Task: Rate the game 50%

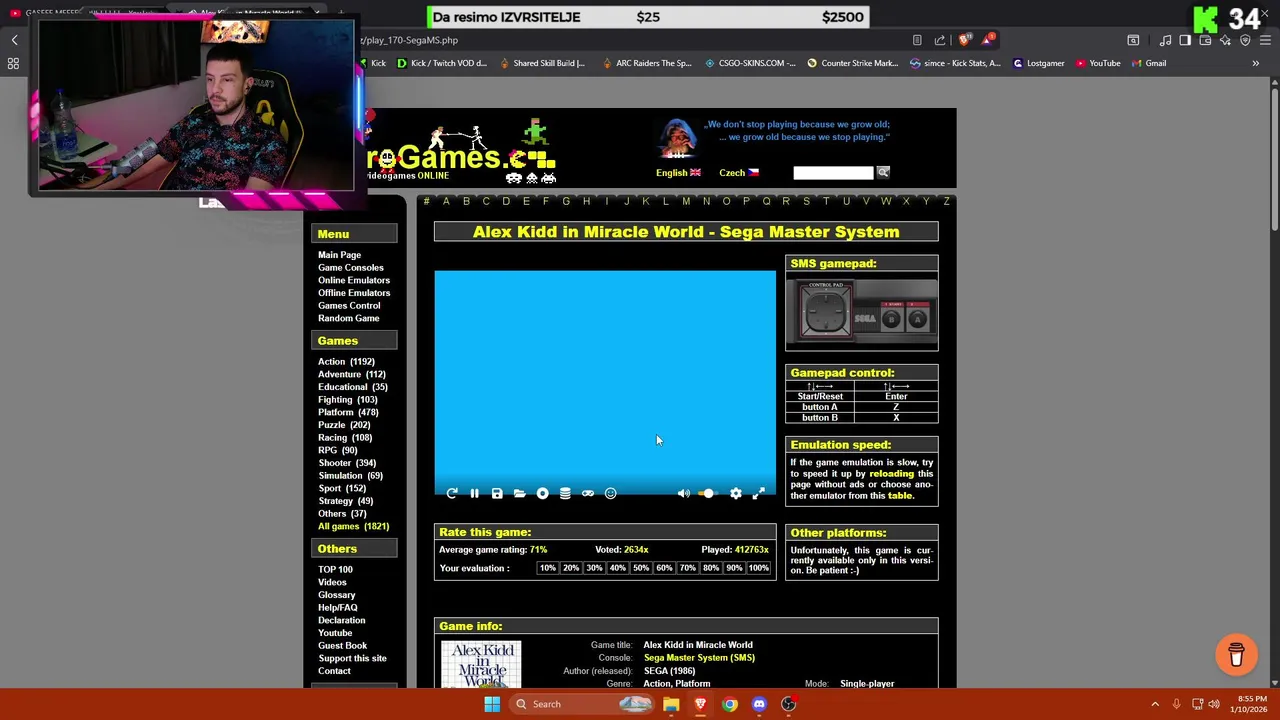Action: (640, 568)
